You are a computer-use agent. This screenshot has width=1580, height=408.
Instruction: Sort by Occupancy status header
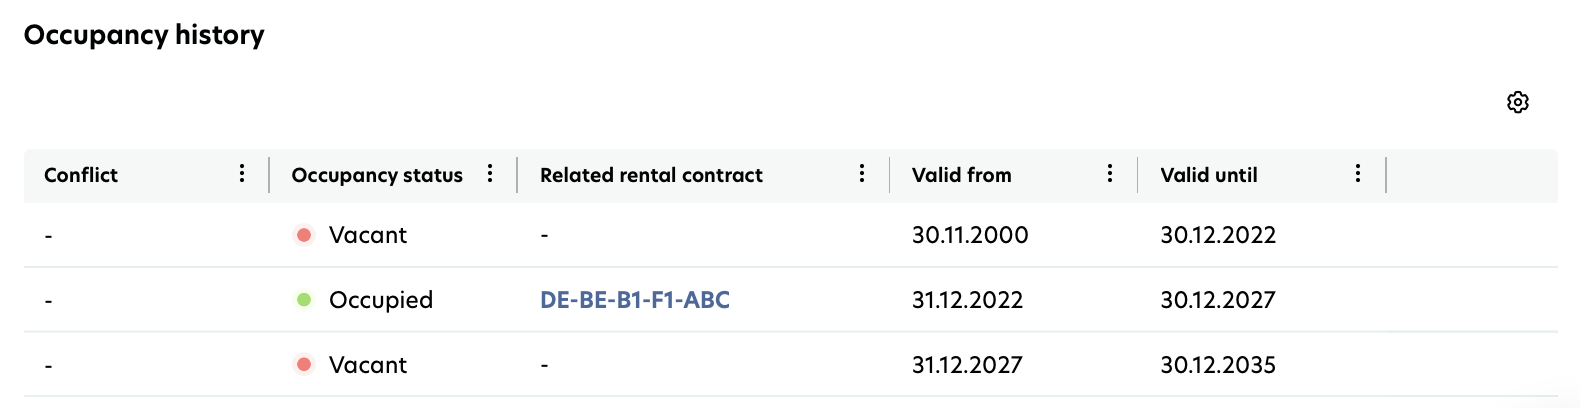(x=377, y=175)
